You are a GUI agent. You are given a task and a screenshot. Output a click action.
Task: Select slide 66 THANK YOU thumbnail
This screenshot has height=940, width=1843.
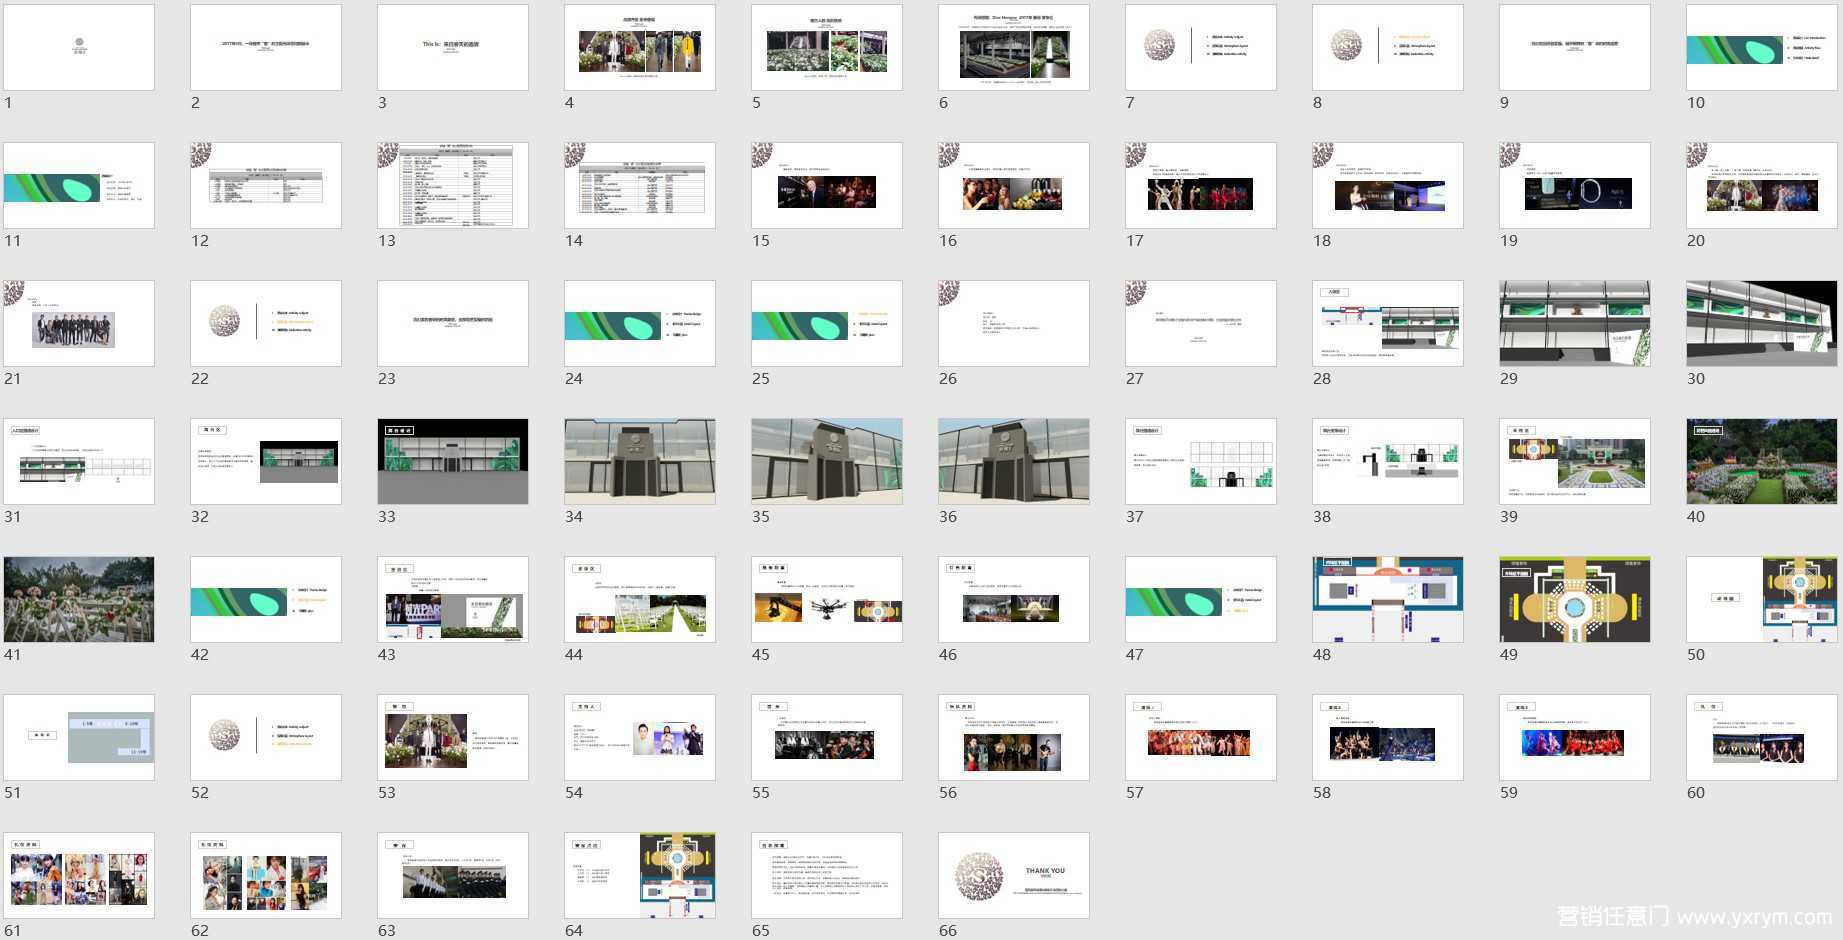click(1014, 875)
